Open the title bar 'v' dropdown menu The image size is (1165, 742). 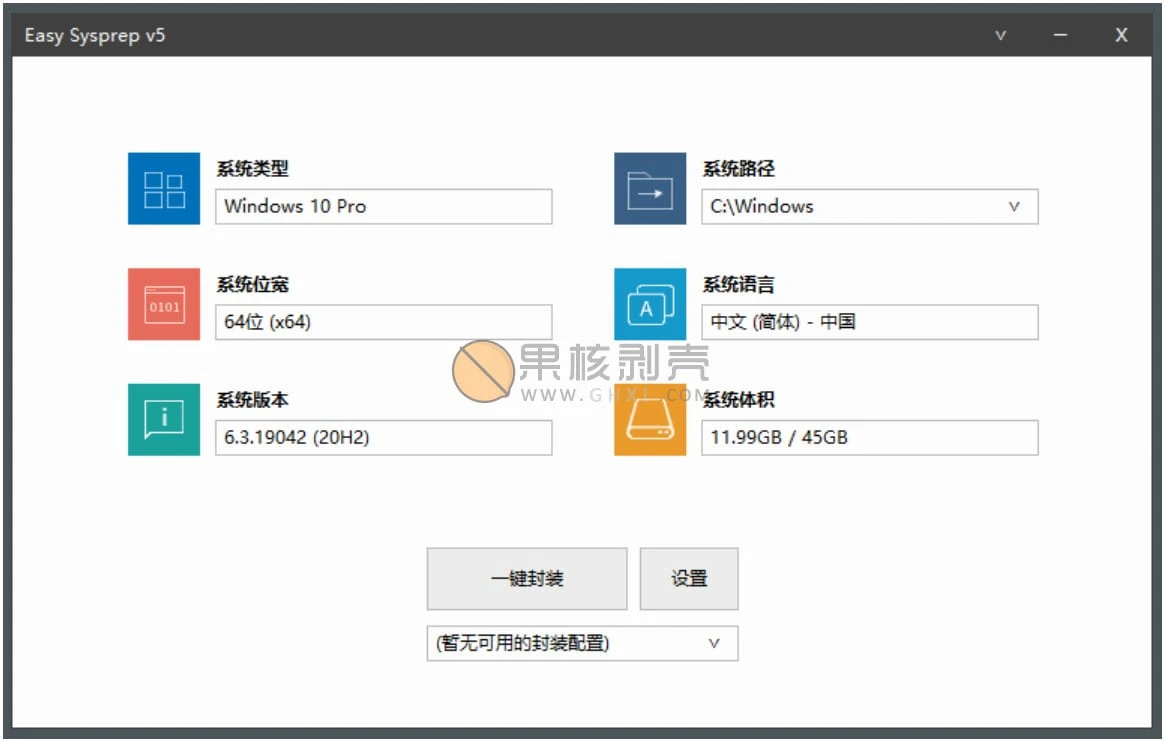click(1000, 35)
